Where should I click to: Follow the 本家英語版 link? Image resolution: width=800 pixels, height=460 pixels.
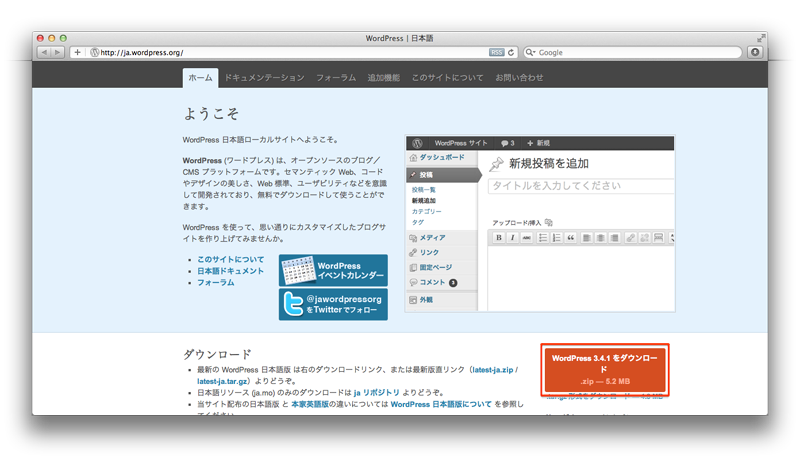click(310, 404)
